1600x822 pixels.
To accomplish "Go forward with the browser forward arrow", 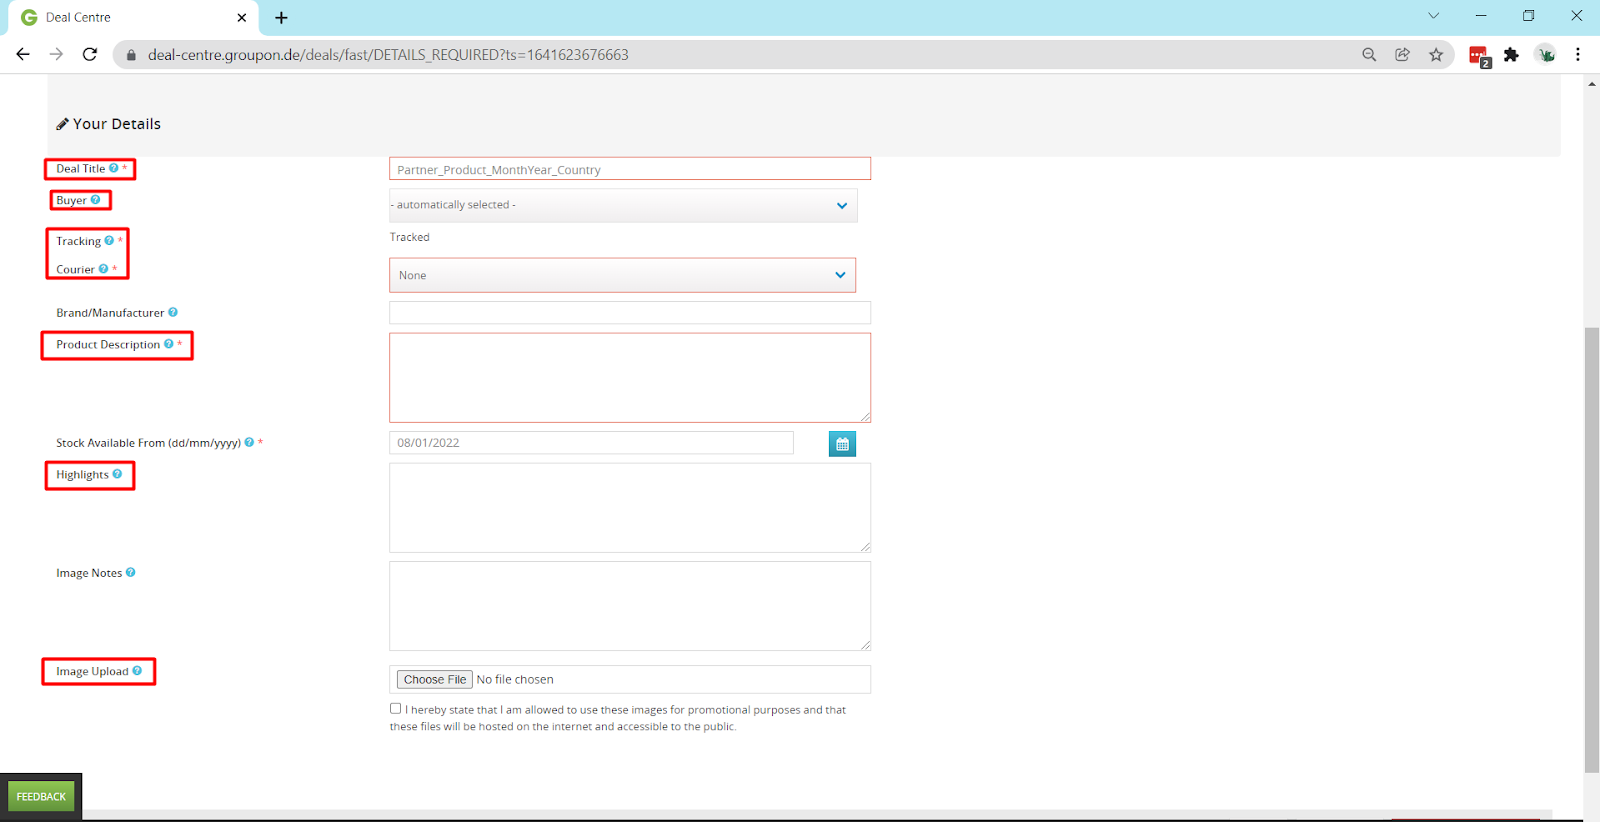I will click(56, 54).
